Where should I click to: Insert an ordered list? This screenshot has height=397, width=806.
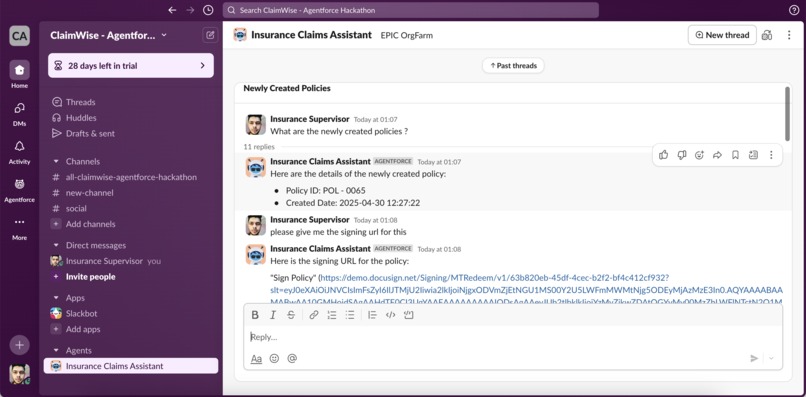coord(332,315)
